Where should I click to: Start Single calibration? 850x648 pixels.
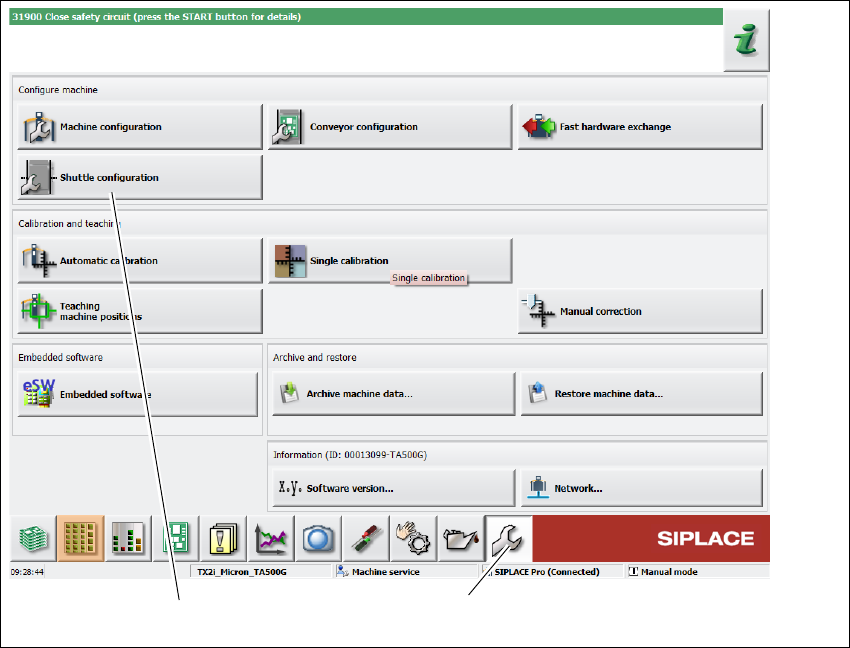[390, 261]
